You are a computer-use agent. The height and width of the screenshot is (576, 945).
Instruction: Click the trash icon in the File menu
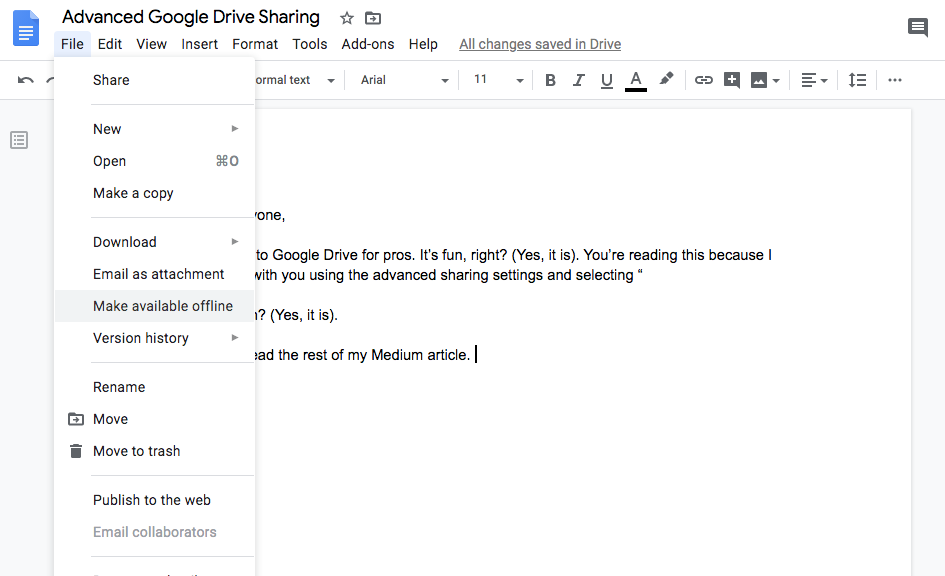point(75,451)
